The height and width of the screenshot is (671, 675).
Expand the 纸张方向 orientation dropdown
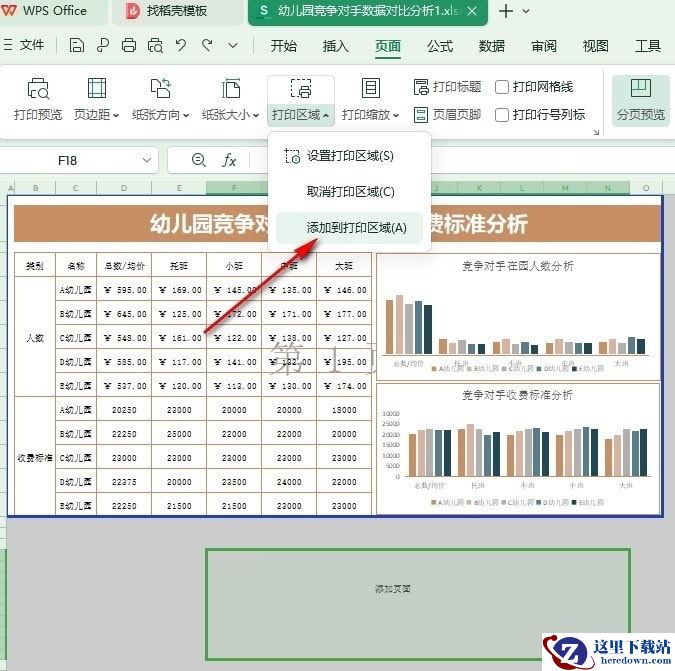click(160, 99)
